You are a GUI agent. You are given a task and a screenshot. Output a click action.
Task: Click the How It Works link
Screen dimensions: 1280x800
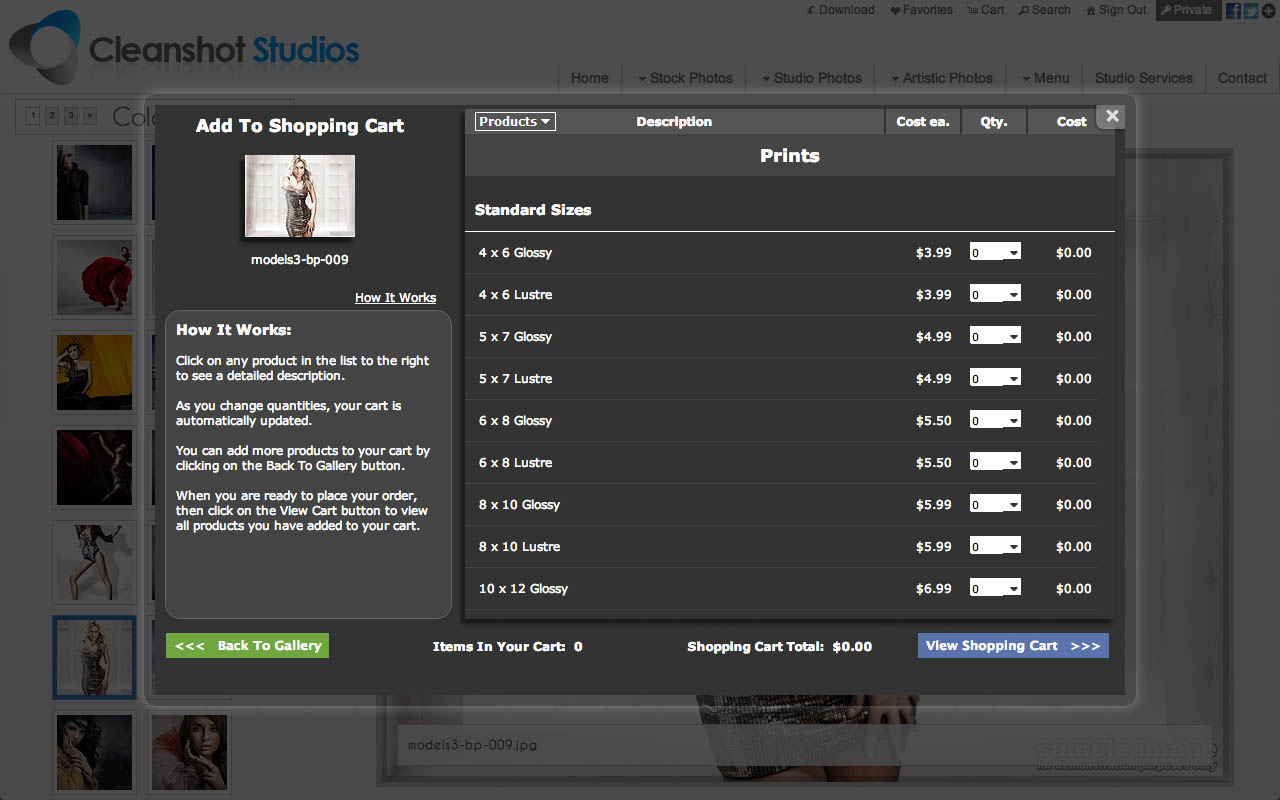point(395,298)
